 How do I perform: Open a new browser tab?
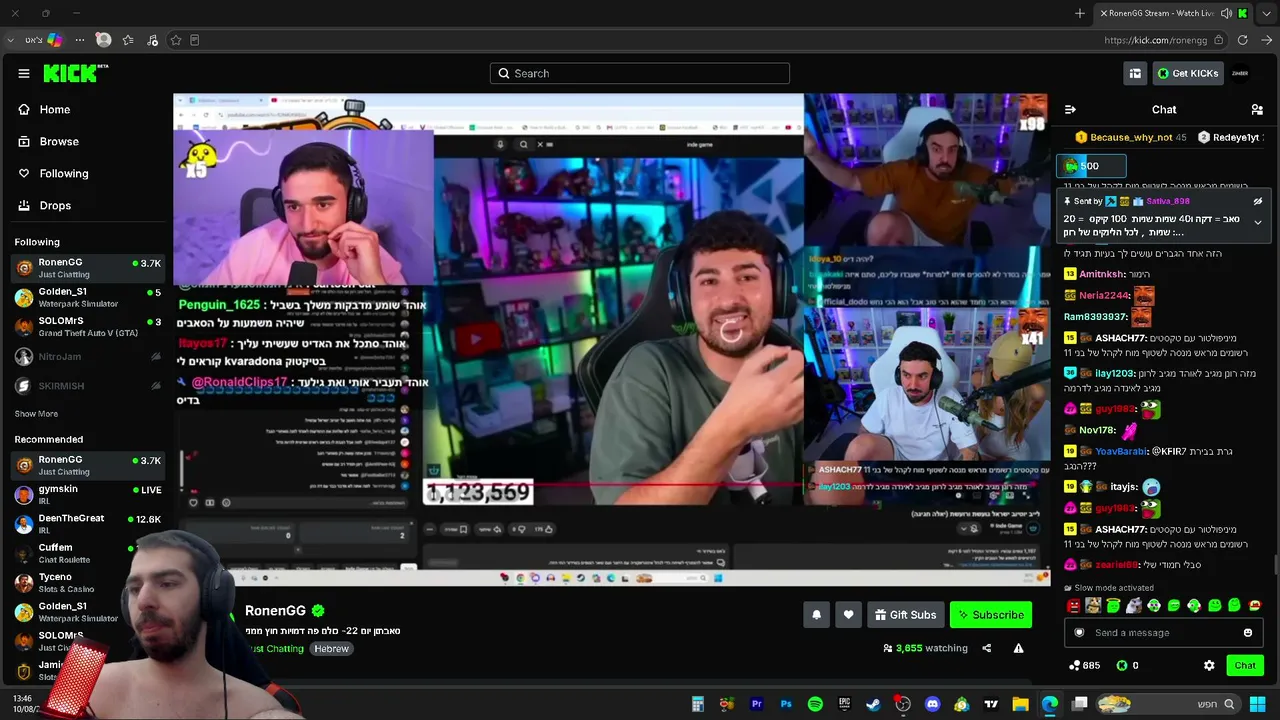(x=1080, y=13)
